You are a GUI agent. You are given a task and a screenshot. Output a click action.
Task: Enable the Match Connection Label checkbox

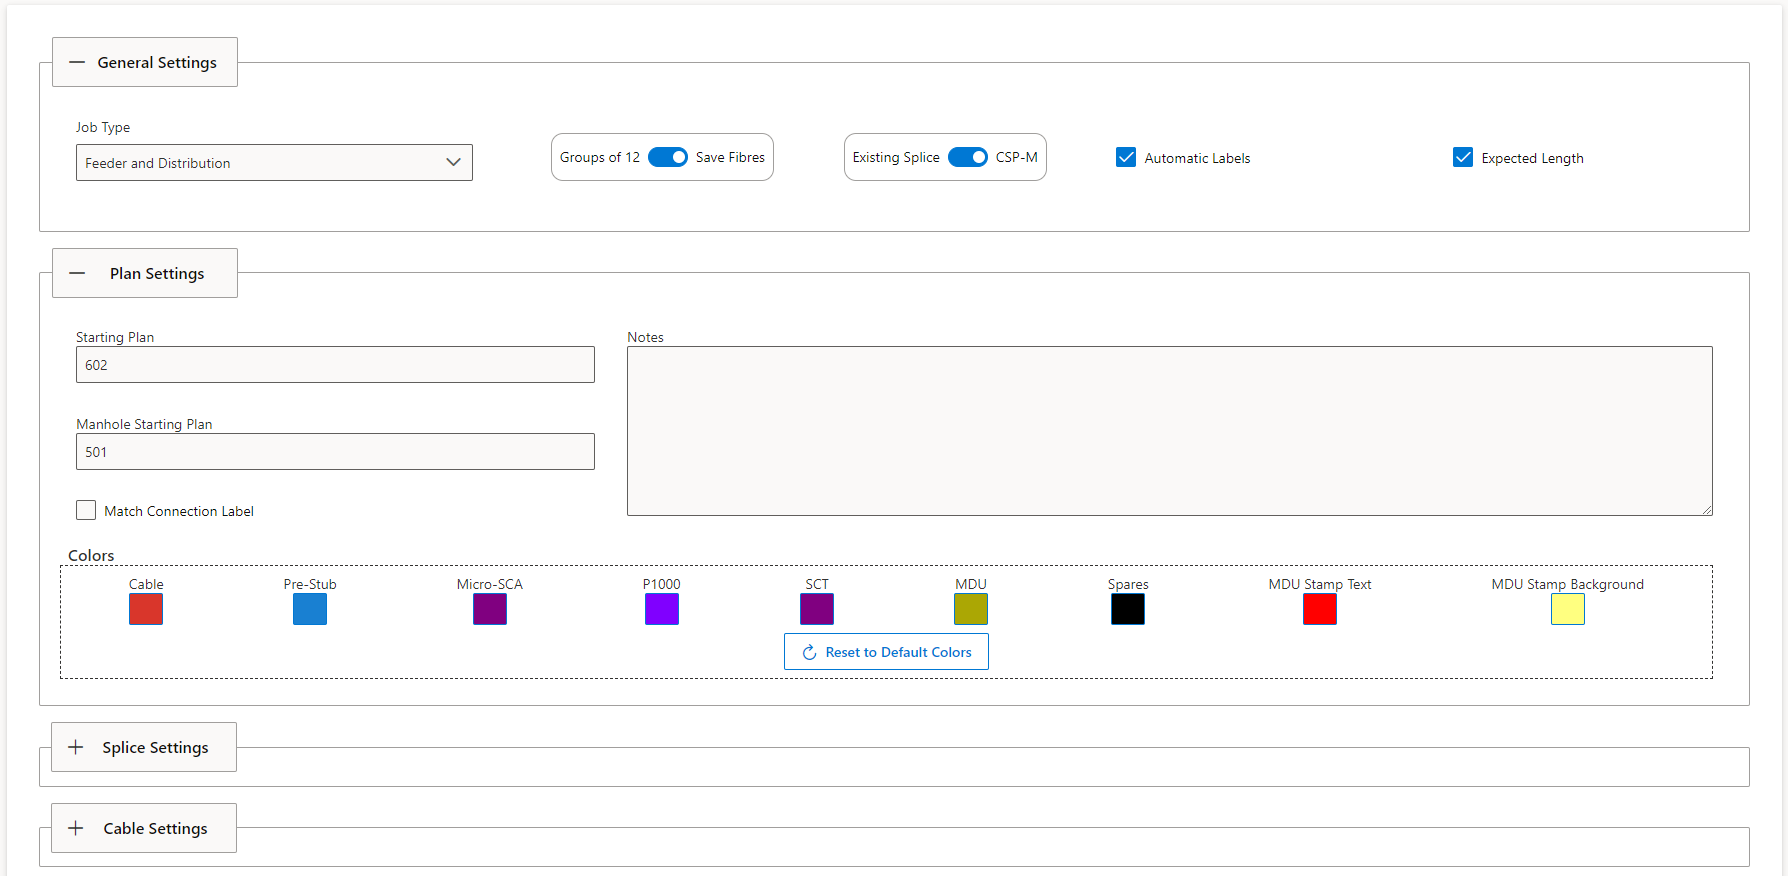87,511
